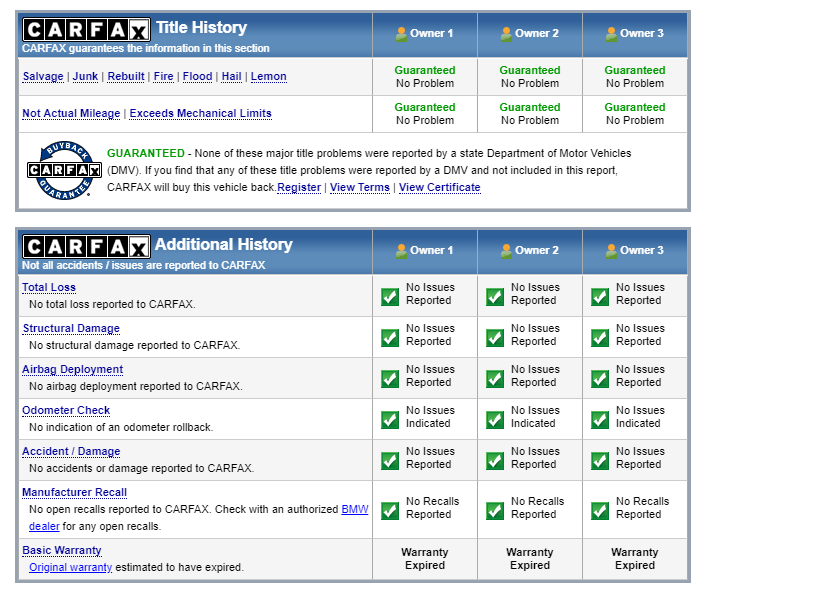This screenshot has width=835, height=594.
Task: Click 'No indication of an odometer rollback.' text
Action: tap(121, 427)
